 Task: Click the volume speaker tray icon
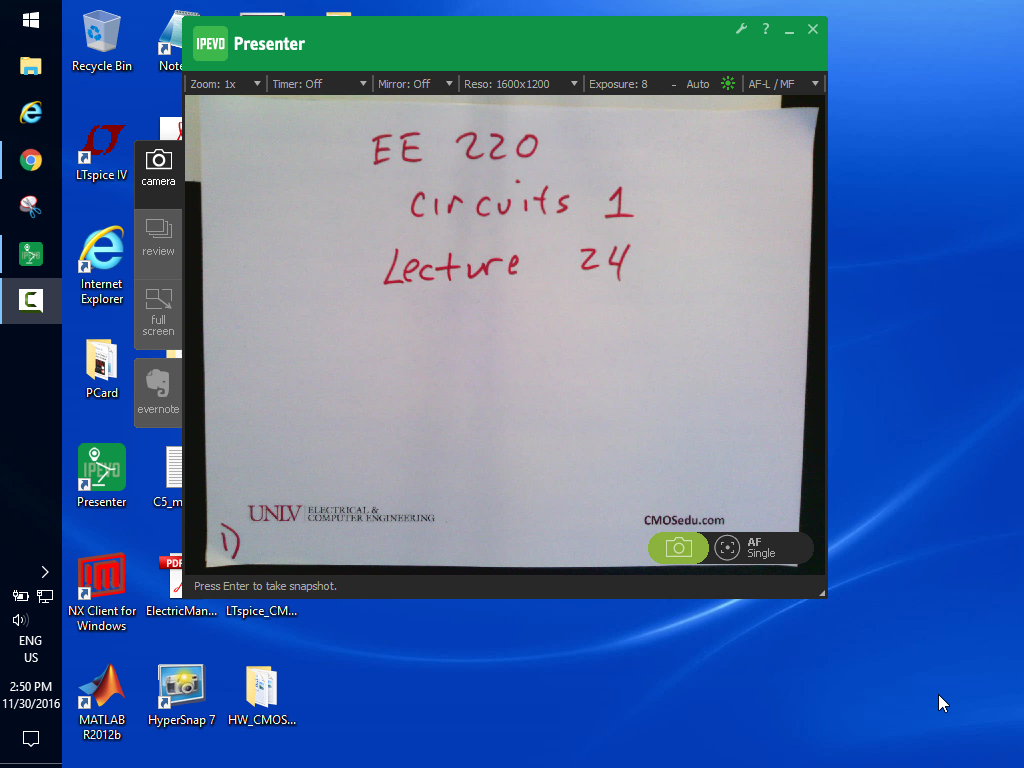(x=20, y=620)
